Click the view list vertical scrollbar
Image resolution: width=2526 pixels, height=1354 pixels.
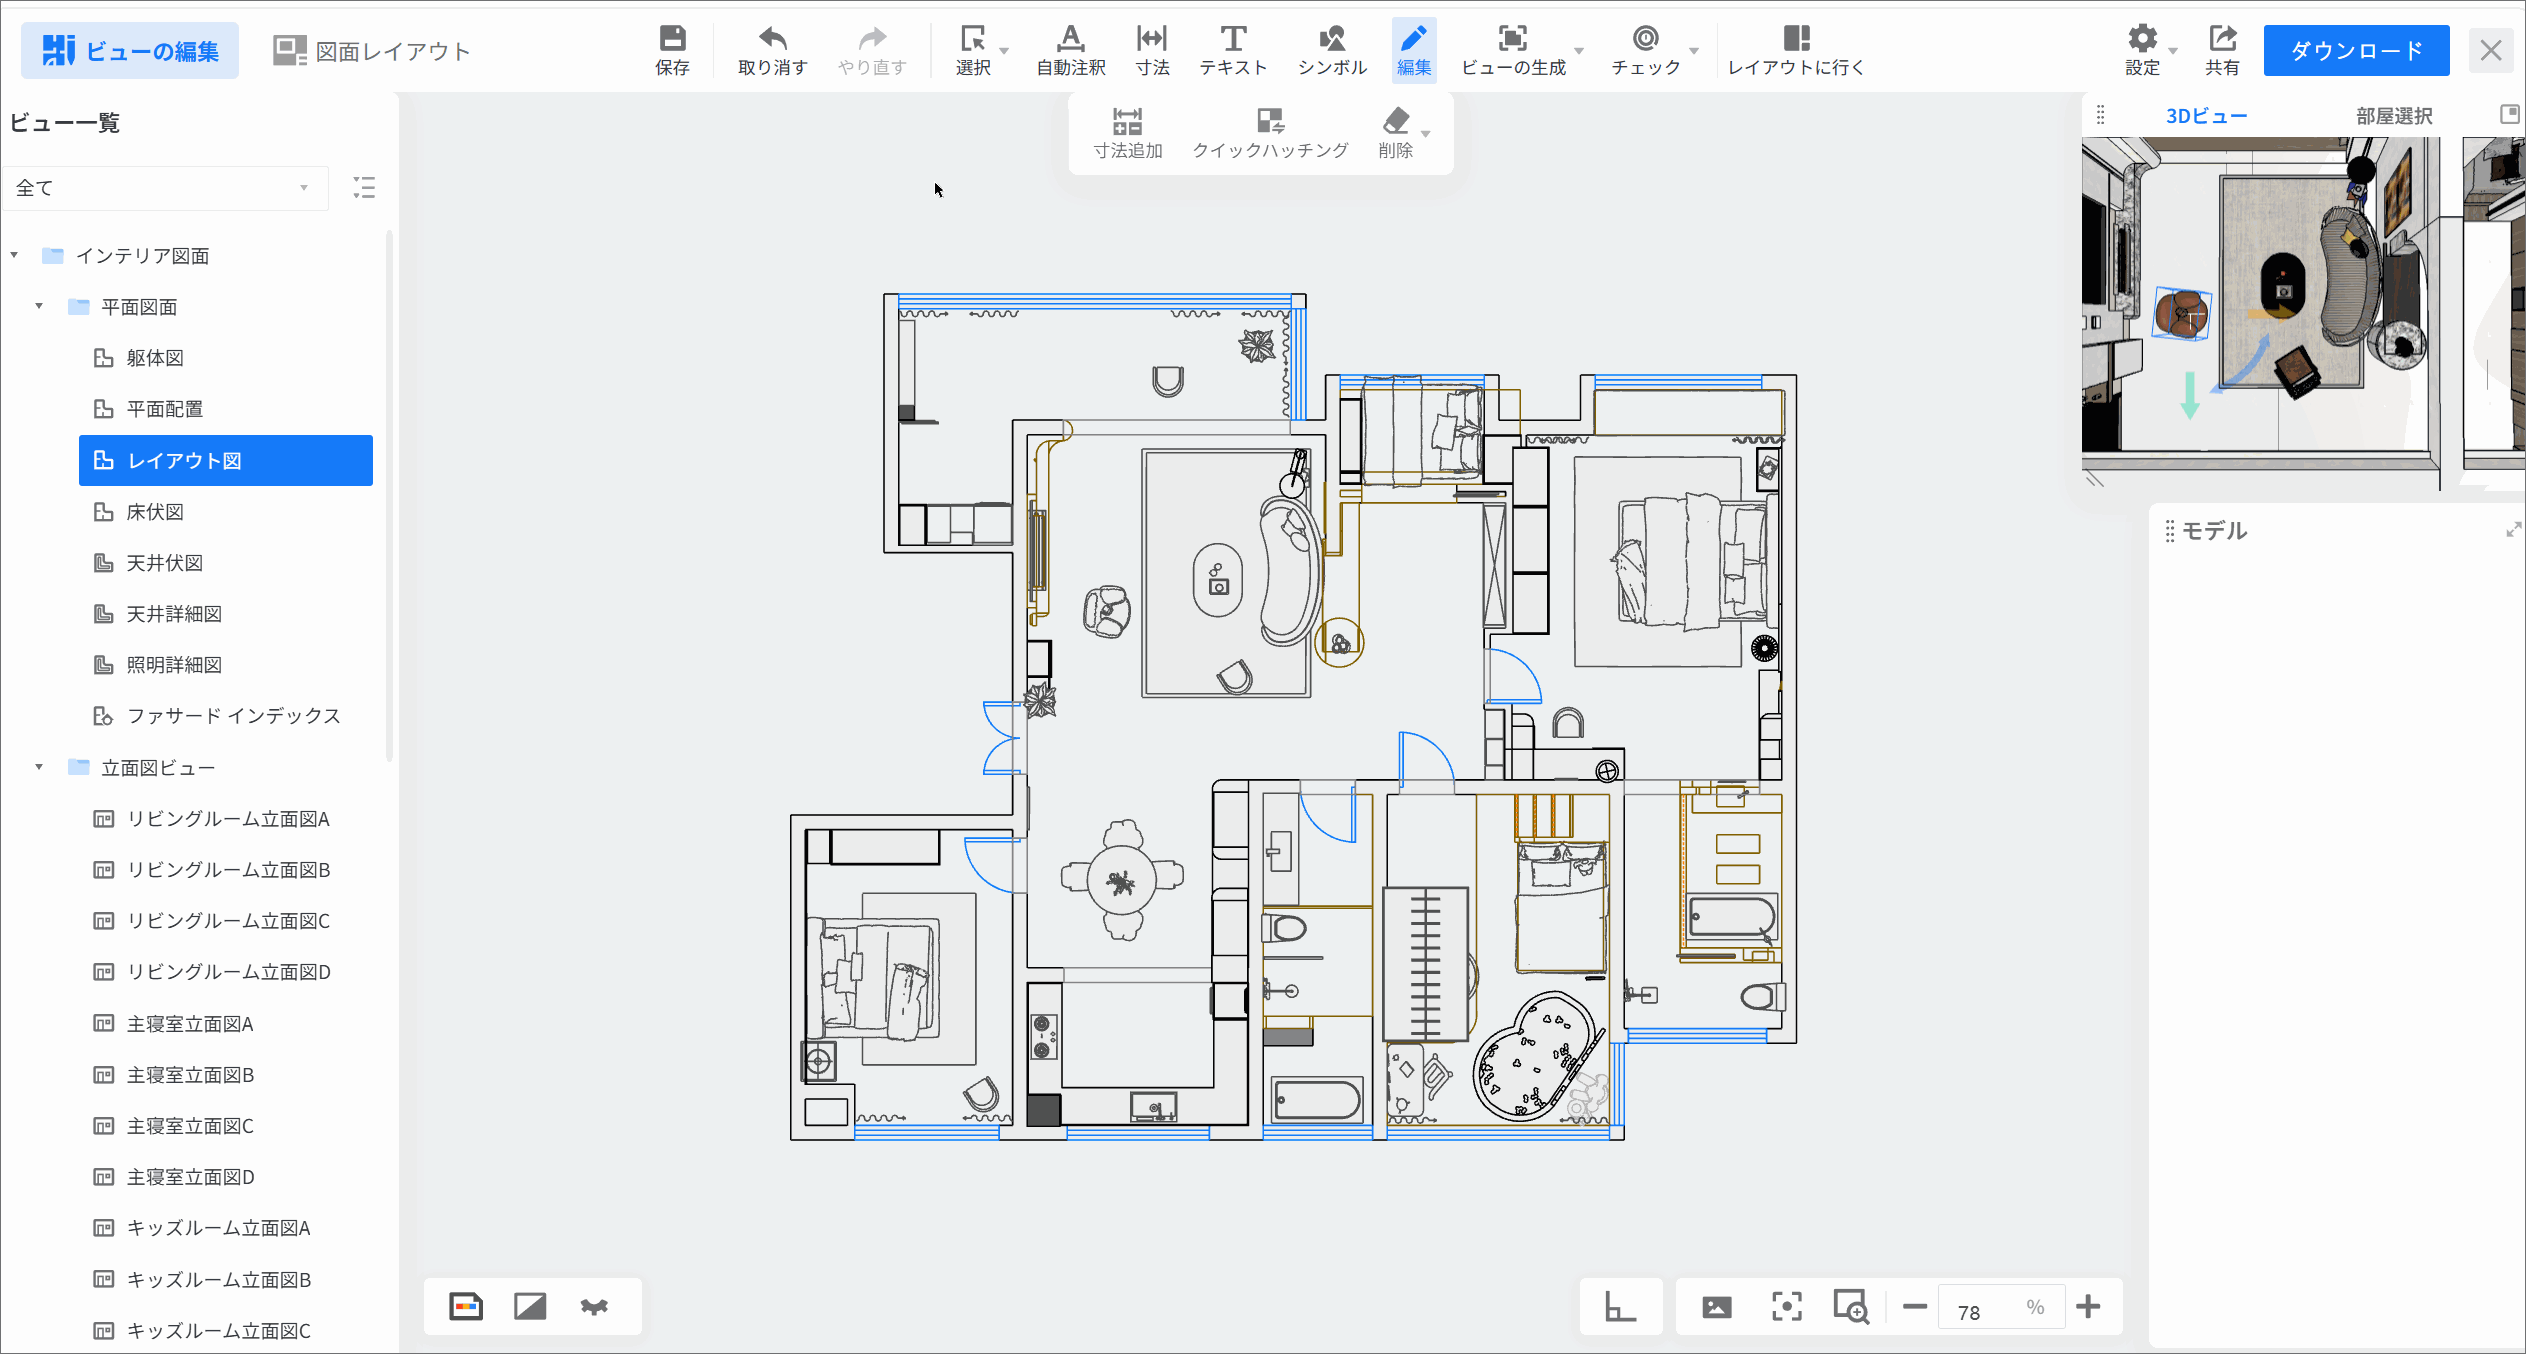tap(390, 495)
